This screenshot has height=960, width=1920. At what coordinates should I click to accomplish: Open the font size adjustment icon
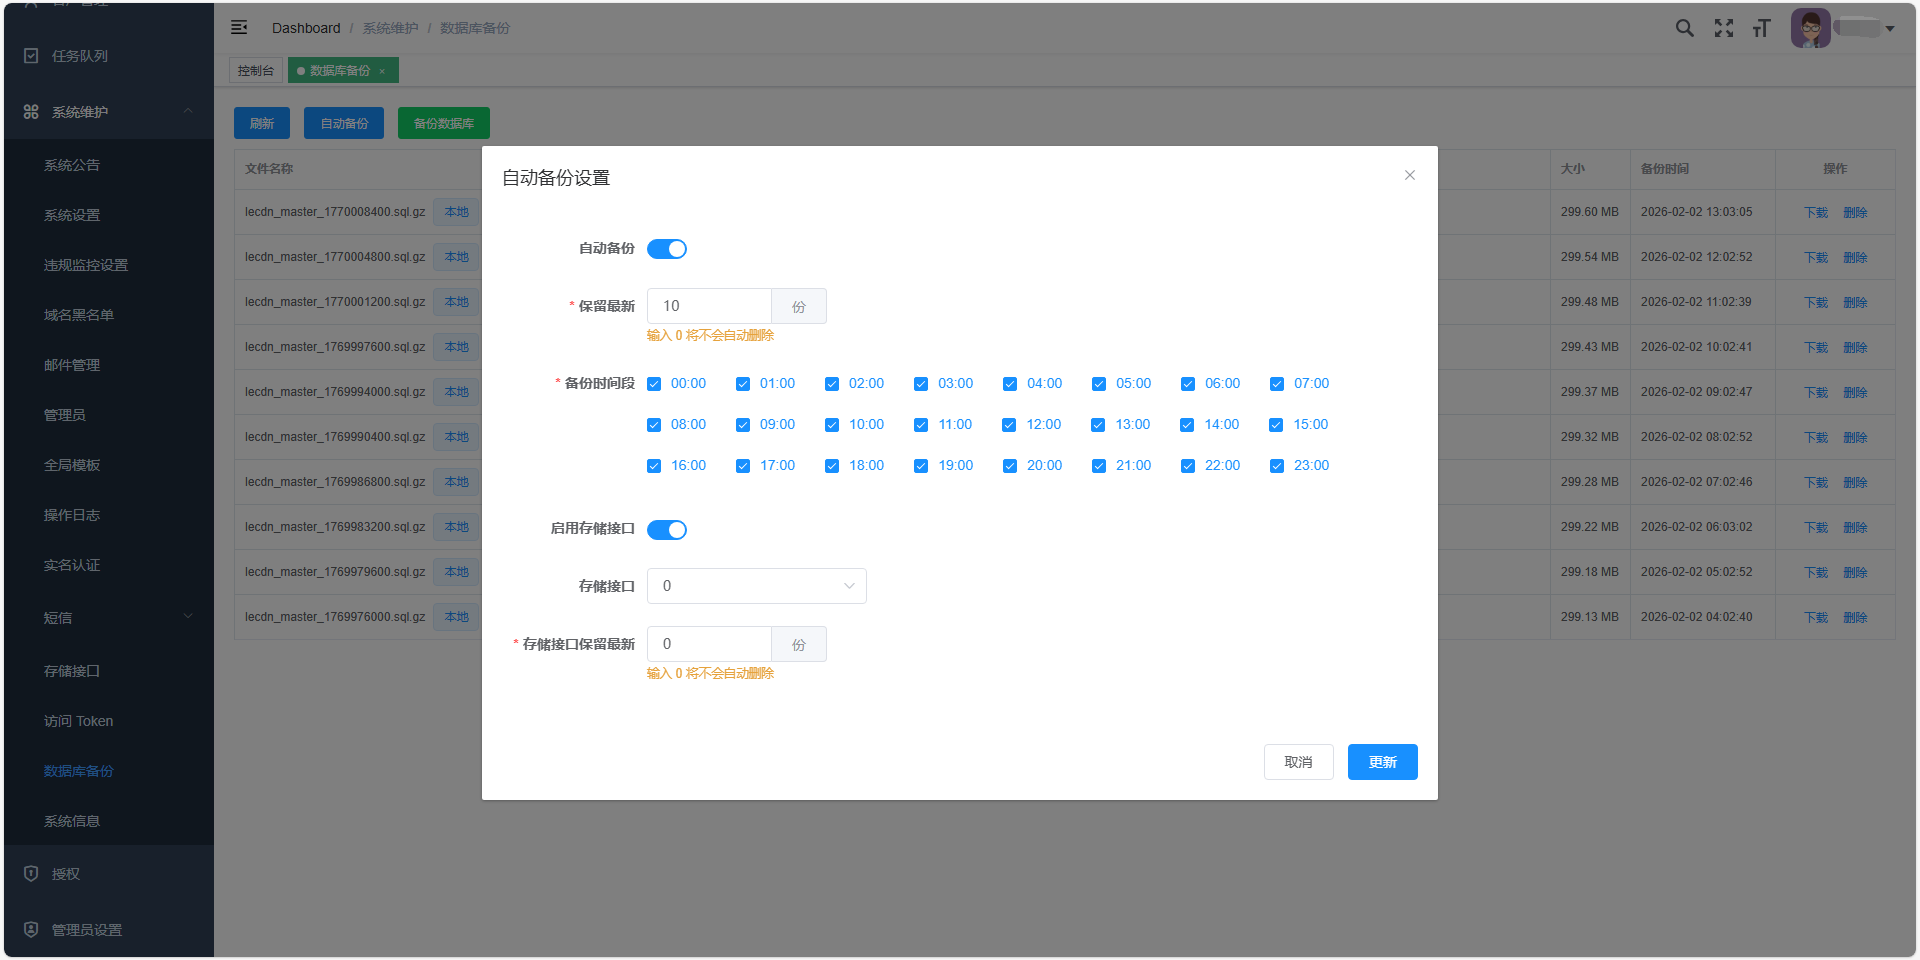click(1761, 28)
